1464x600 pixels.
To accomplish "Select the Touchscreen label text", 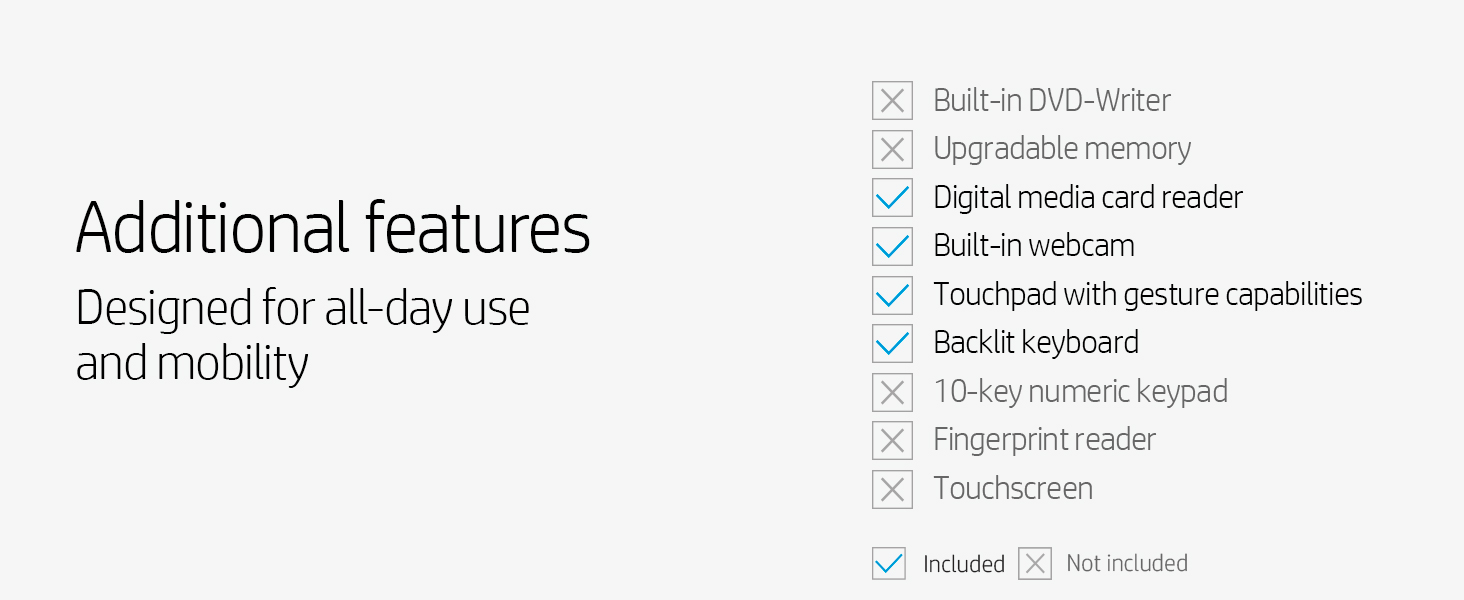I will [1013, 488].
